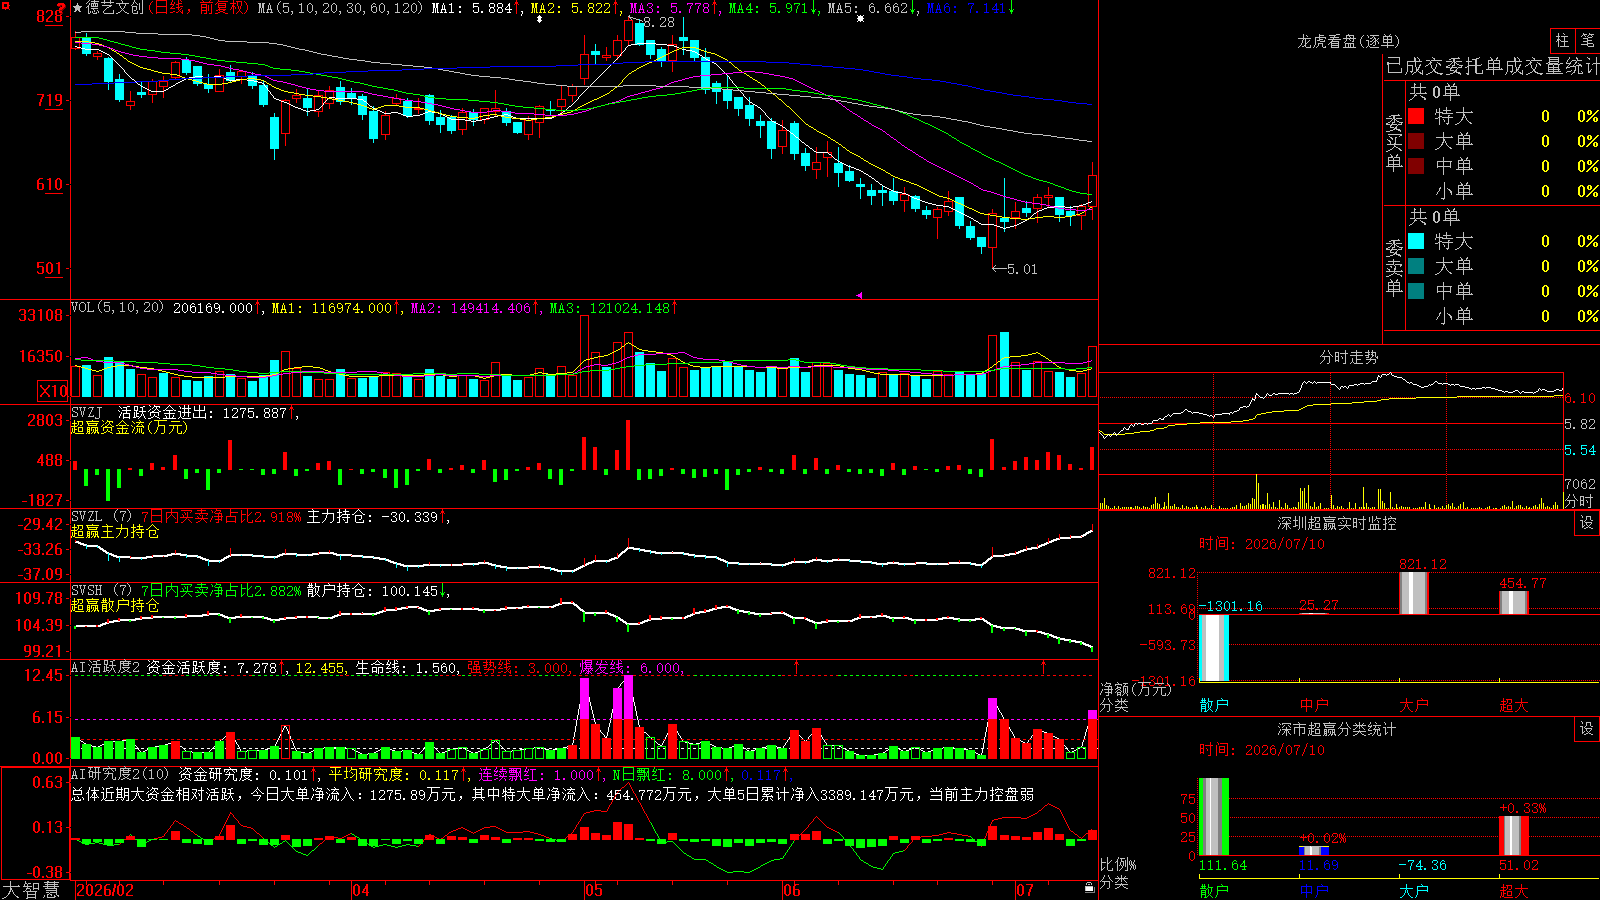
Task: Click the 德艺文创 stock name
Action: 115,8
